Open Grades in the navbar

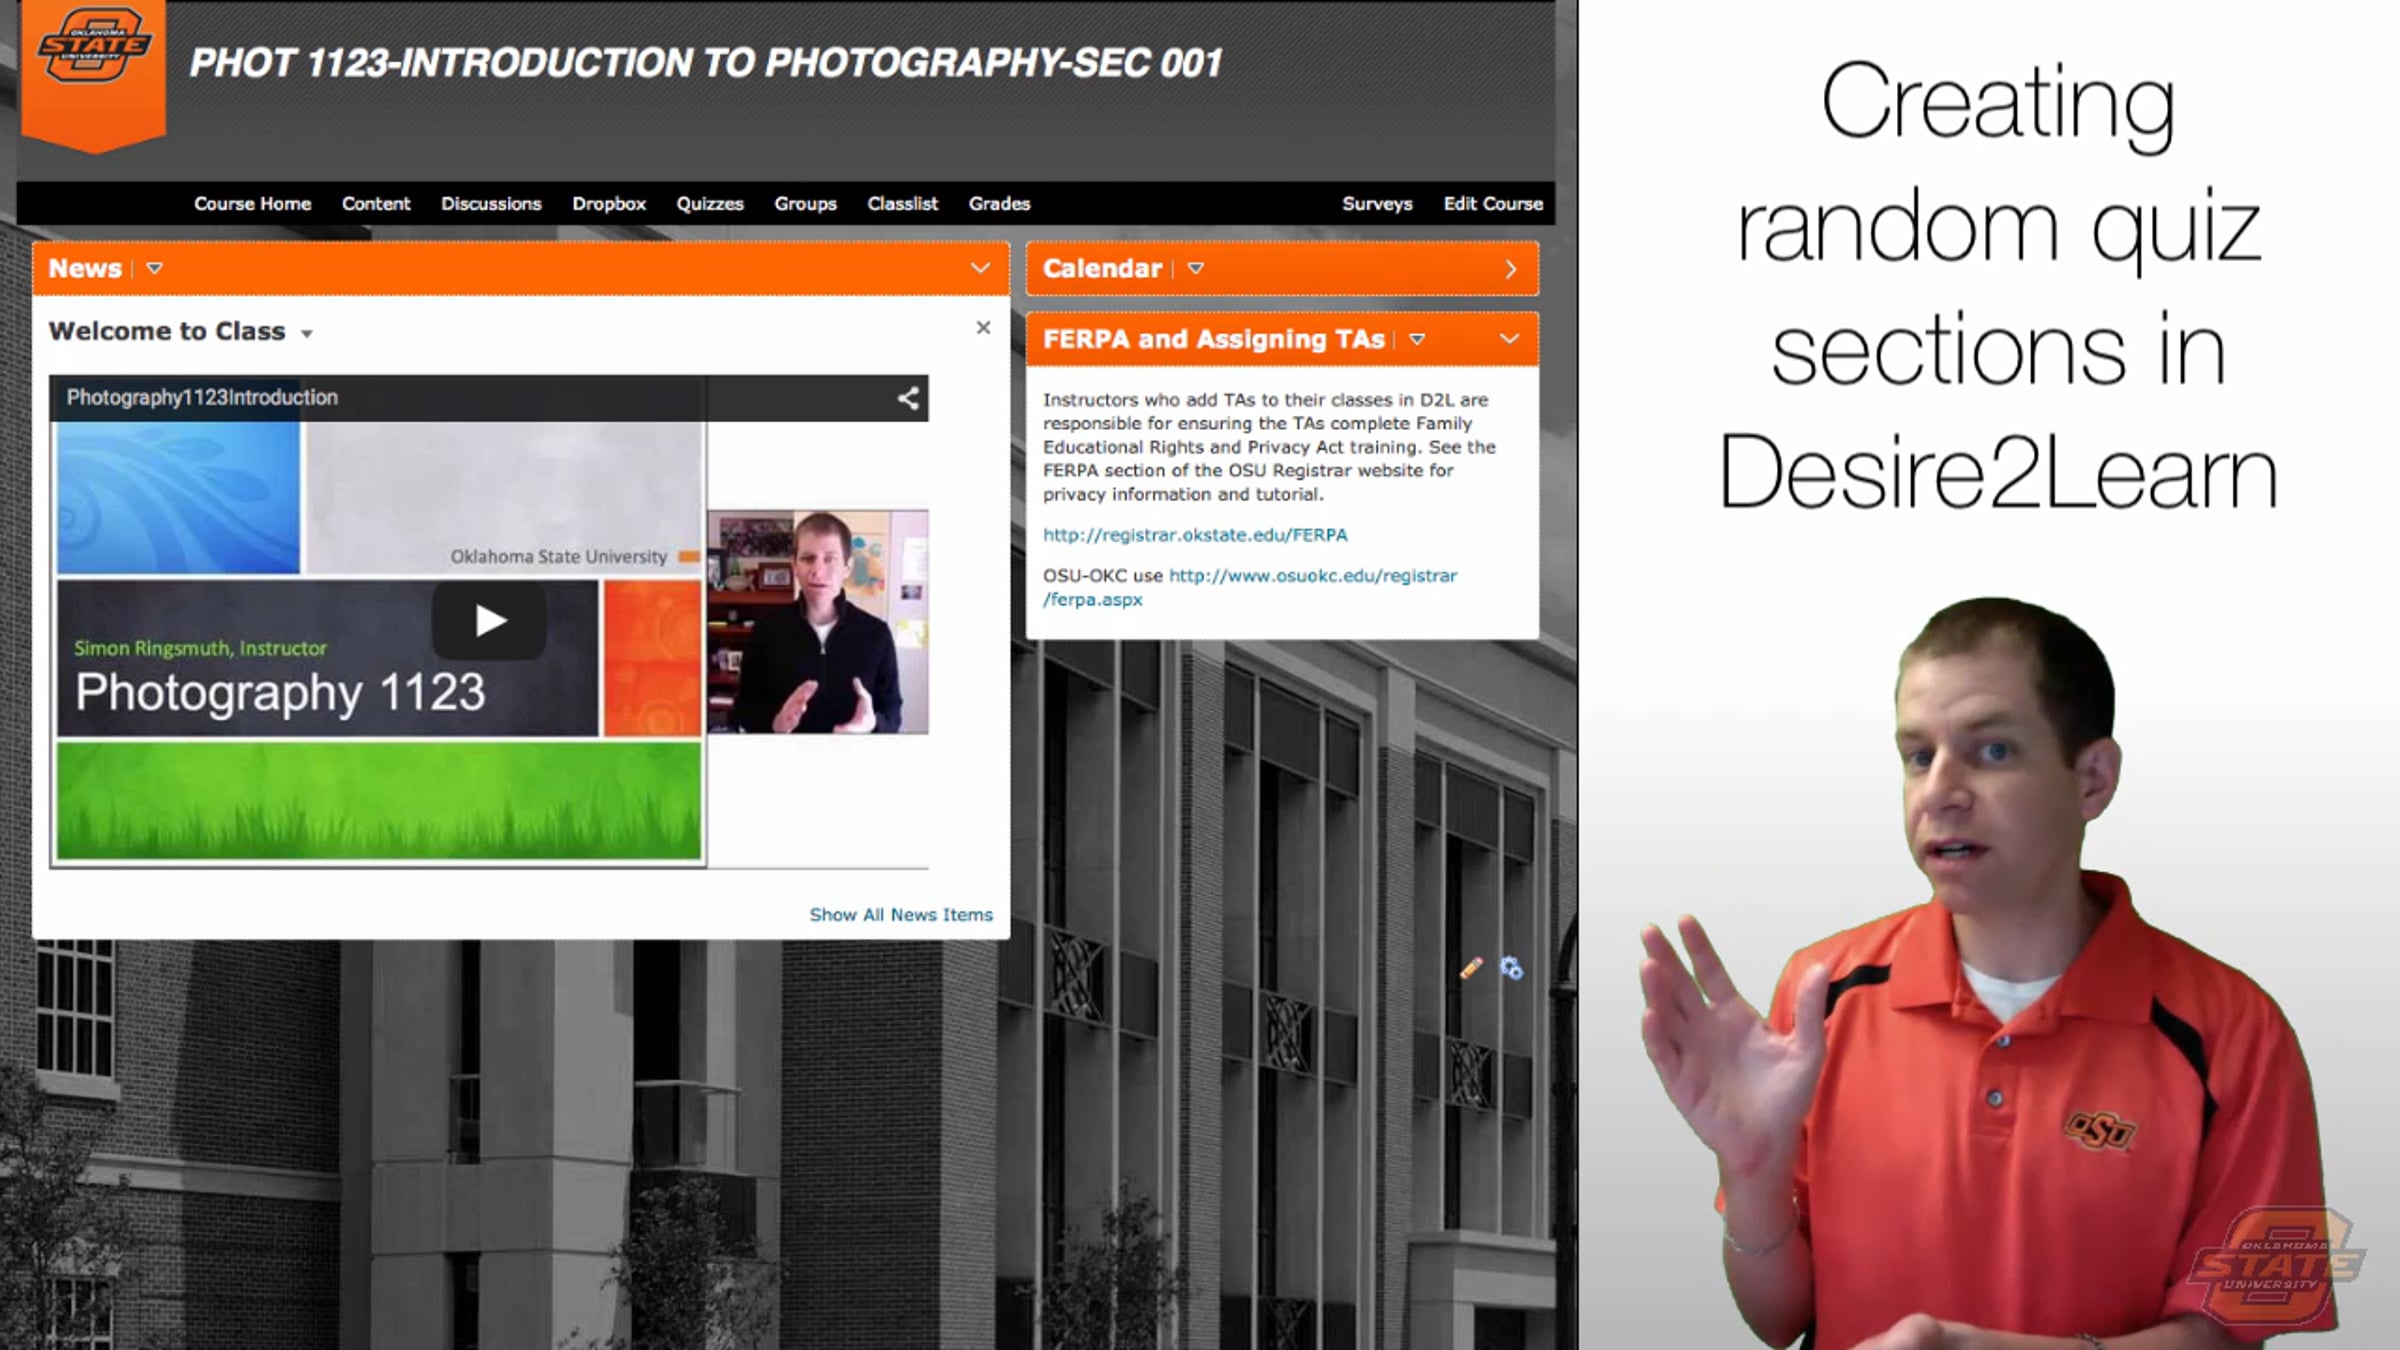999,204
